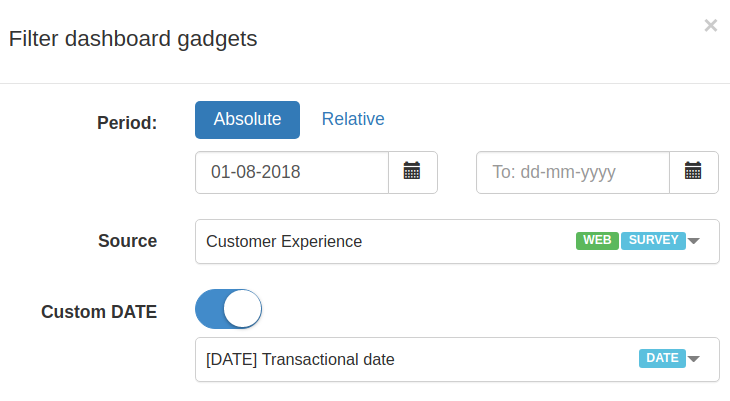The width and height of the screenshot is (730, 401).
Task: Expand the Transactional date dropdown arrow
Action: click(x=694, y=359)
